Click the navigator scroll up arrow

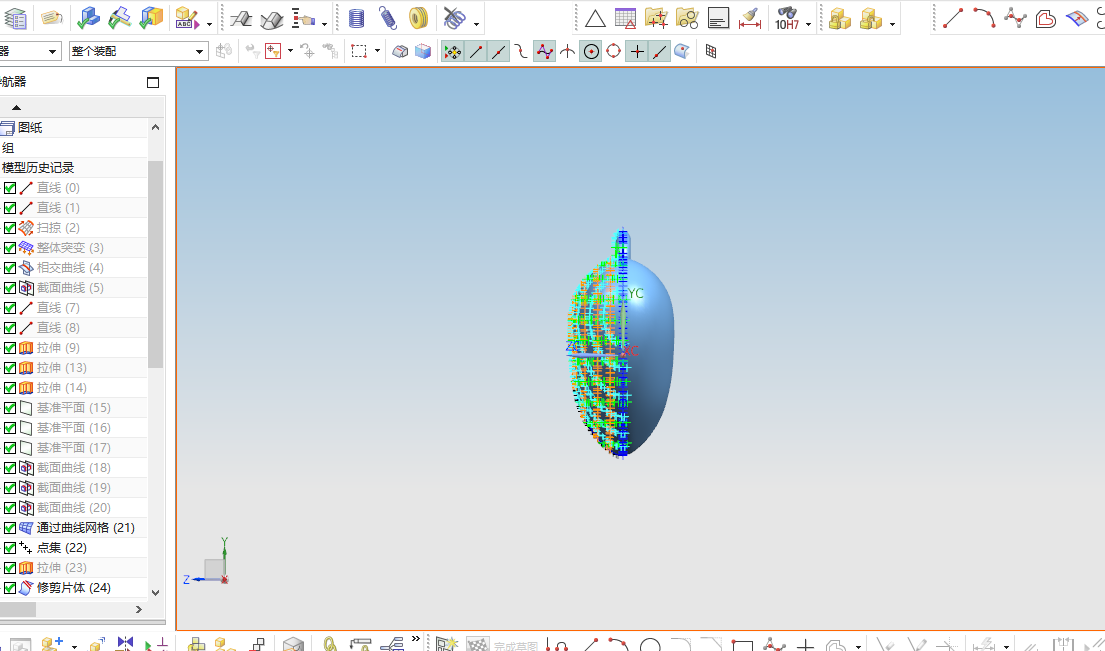(x=156, y=128)
